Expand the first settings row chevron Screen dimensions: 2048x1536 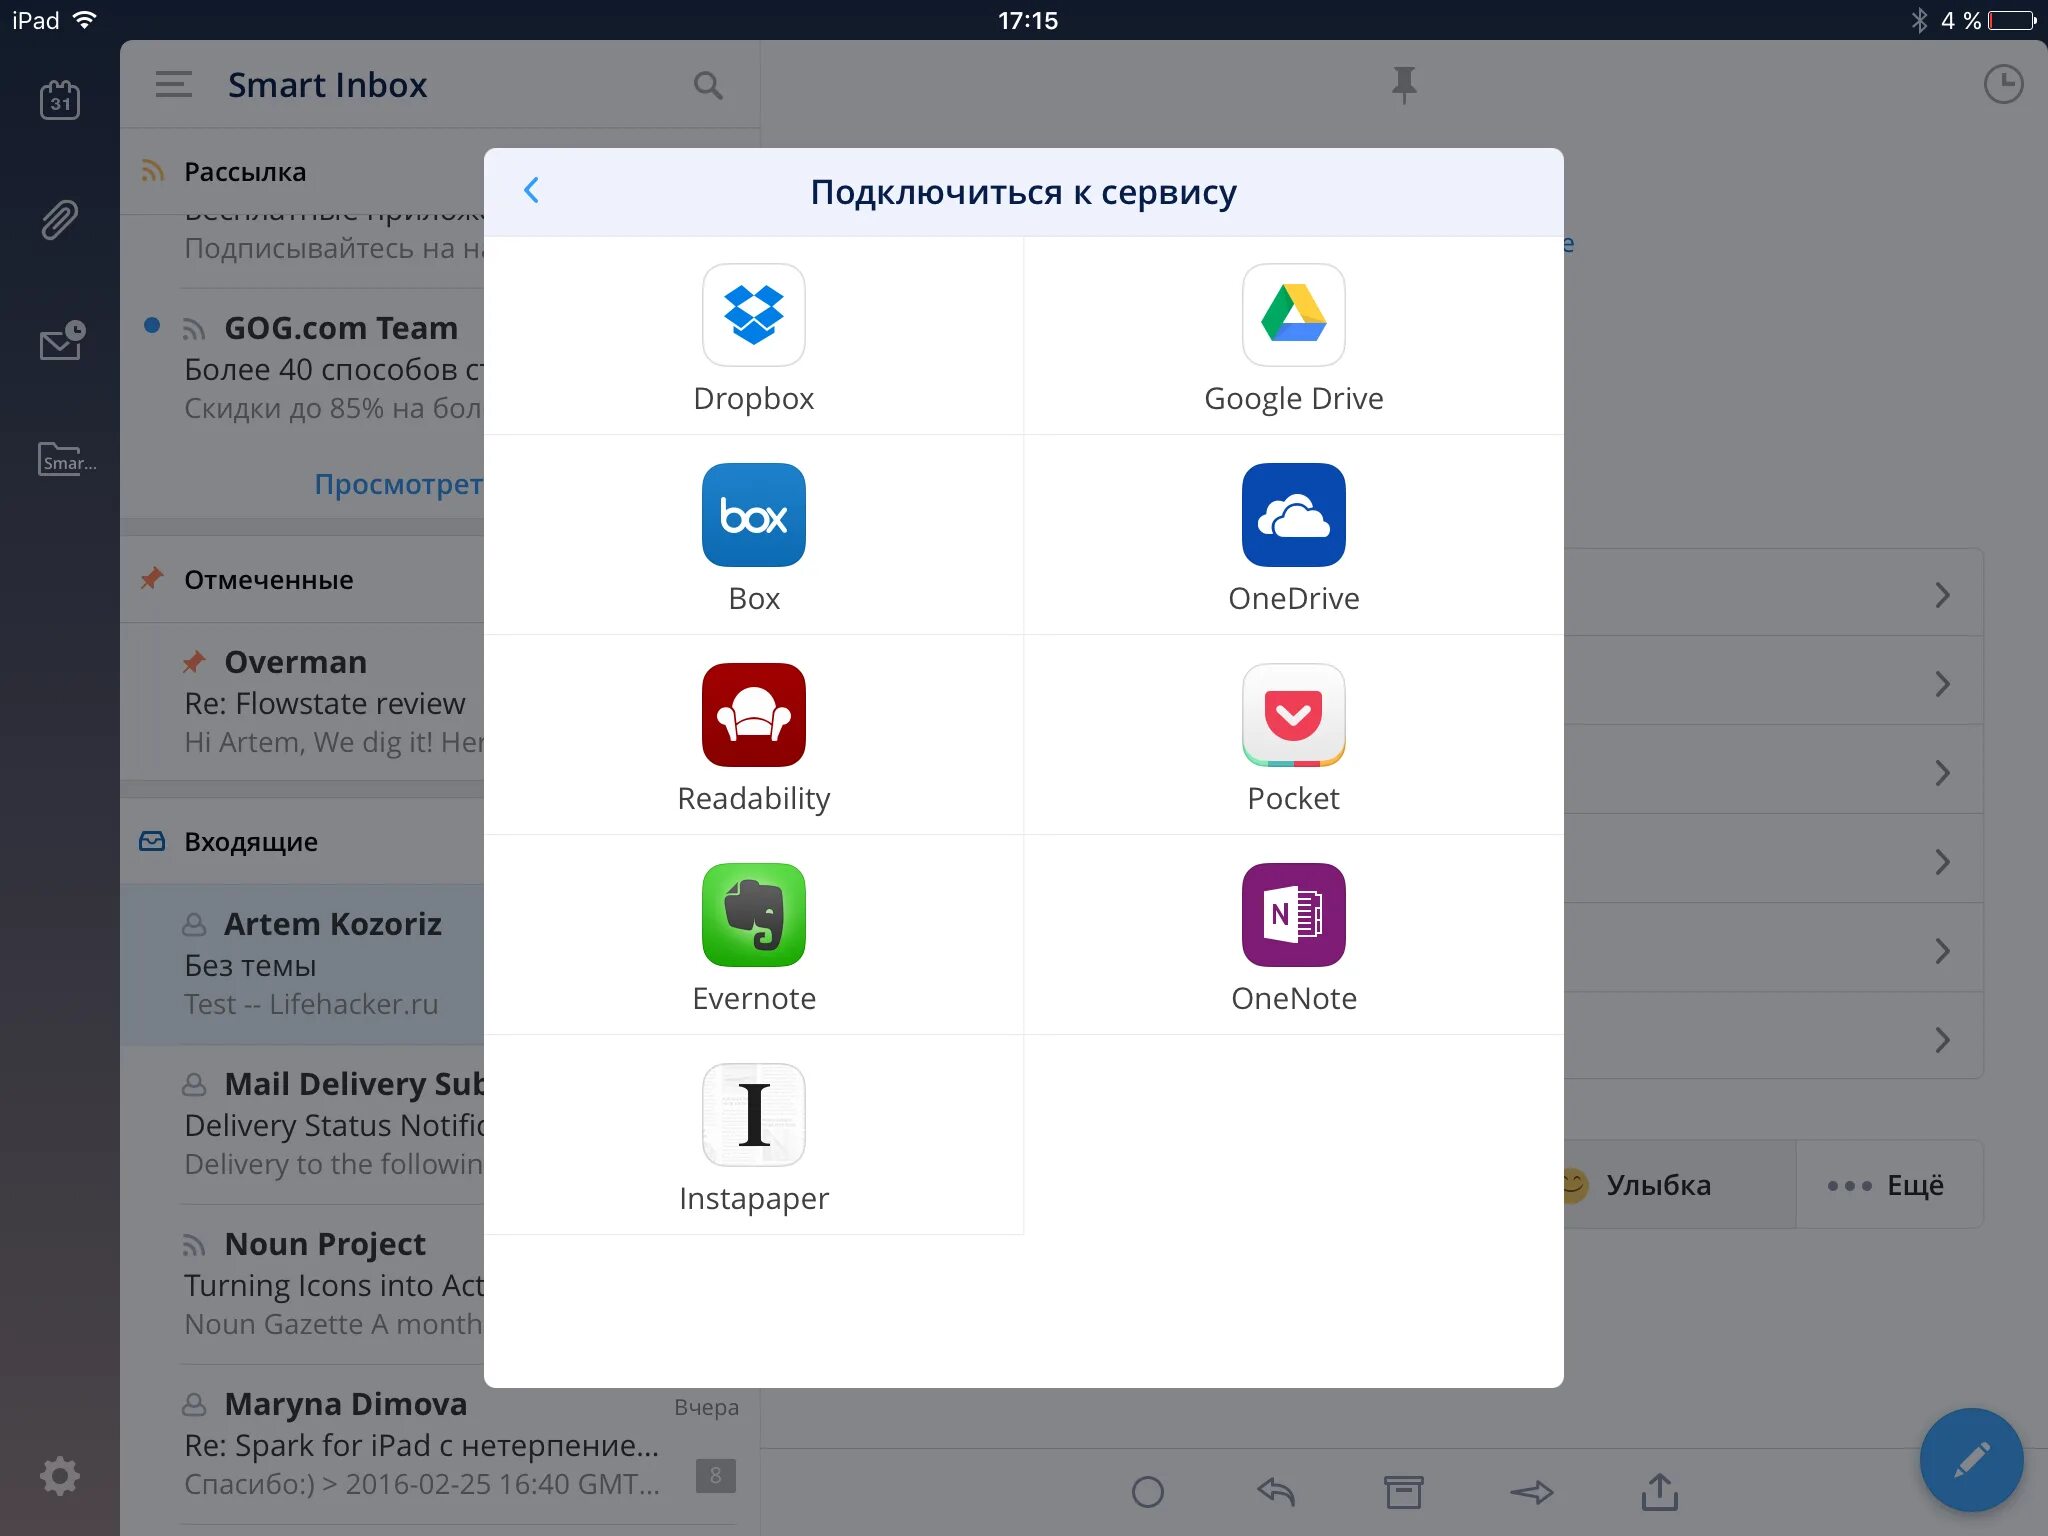tap(1942, 595)
